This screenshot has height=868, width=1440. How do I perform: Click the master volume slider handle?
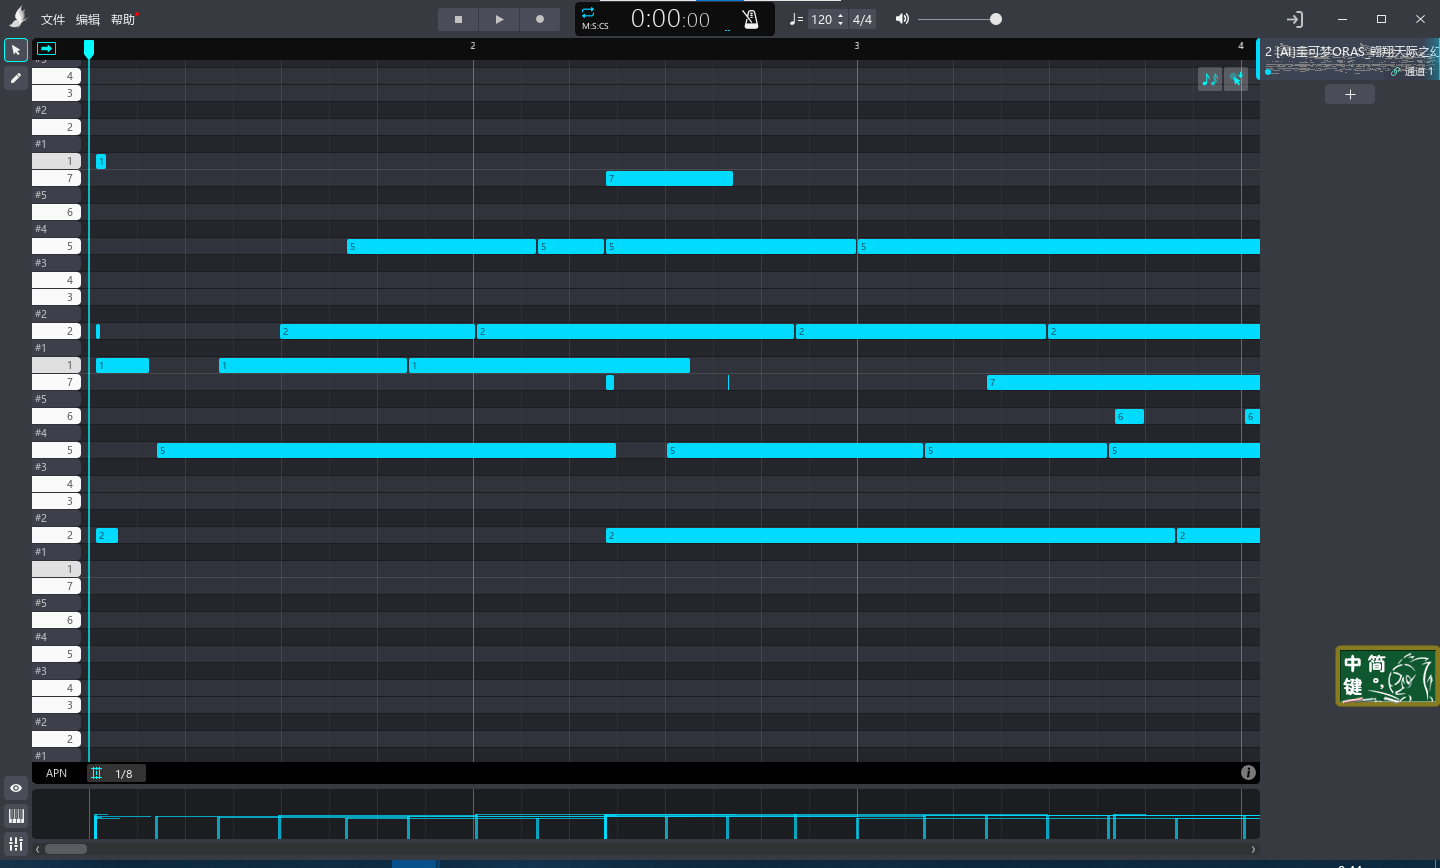[995, 19]
